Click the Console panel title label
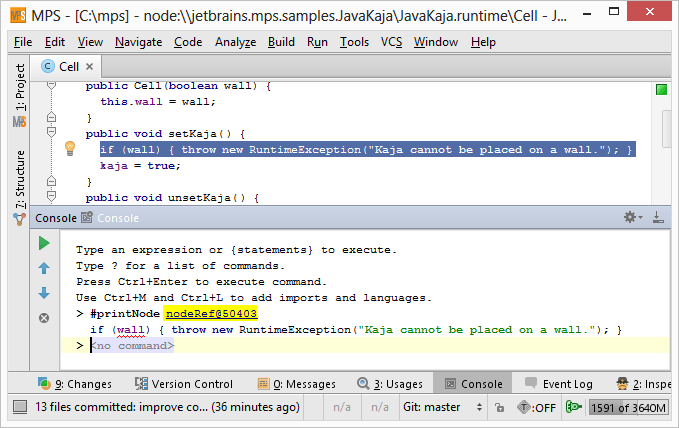 pos(56,217)
